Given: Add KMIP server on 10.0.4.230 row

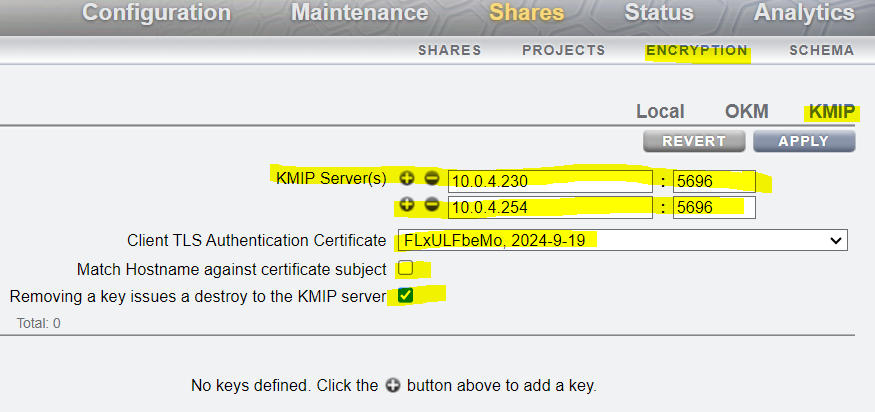Looking at the screenshot, I should pyautogui.click(x=407, y=179).
